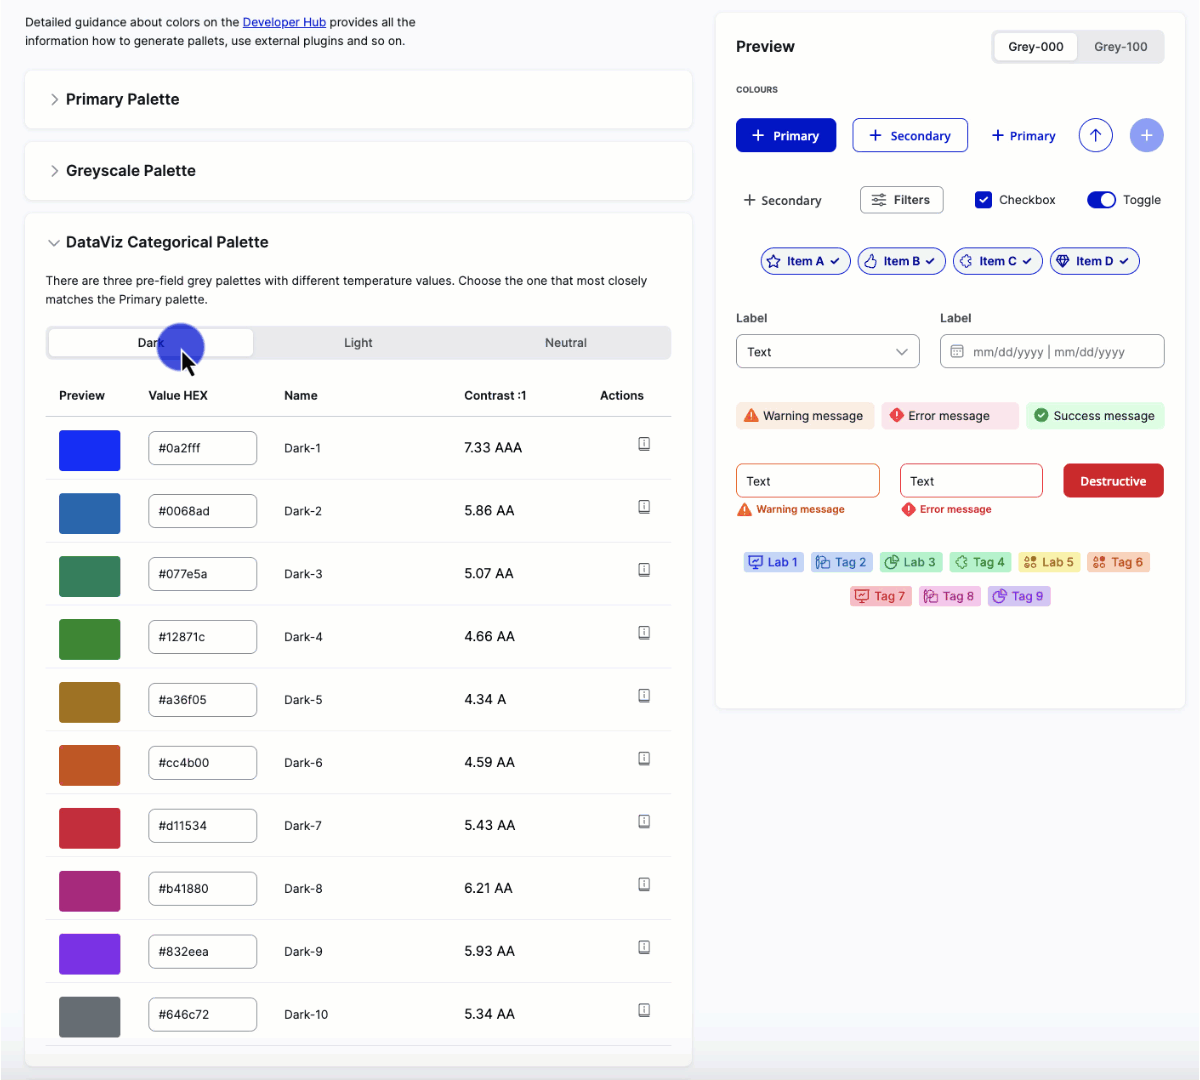Click the Dark-7 red color swatch
1200x1080 pixels.
pos(90,826)
